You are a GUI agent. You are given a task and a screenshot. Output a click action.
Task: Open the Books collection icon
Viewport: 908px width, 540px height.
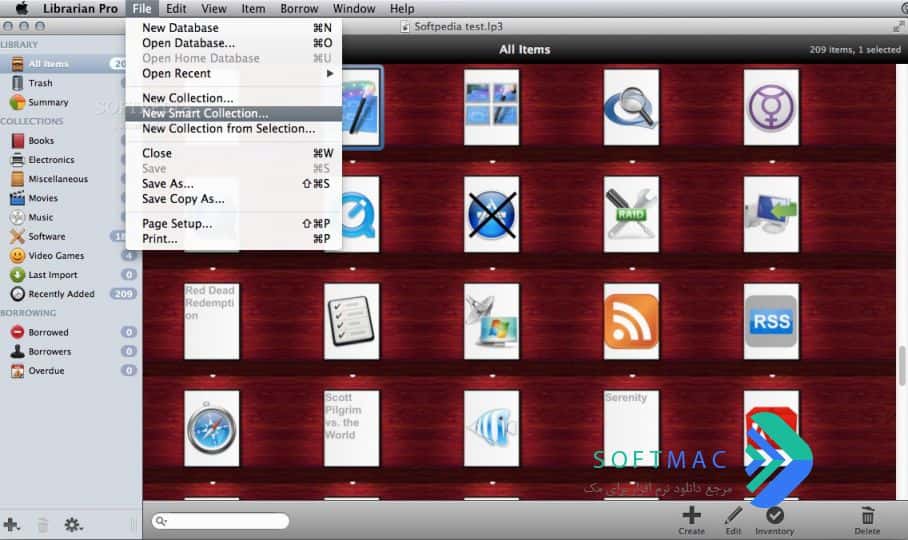click(18, 141)
